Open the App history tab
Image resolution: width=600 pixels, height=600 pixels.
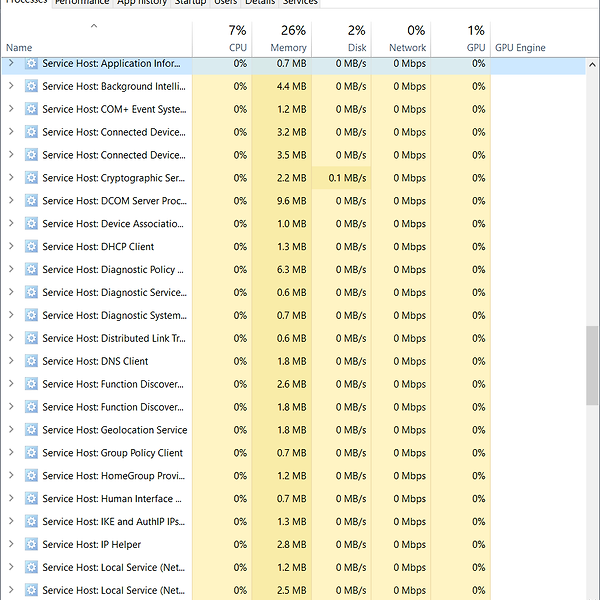[142, 3]
